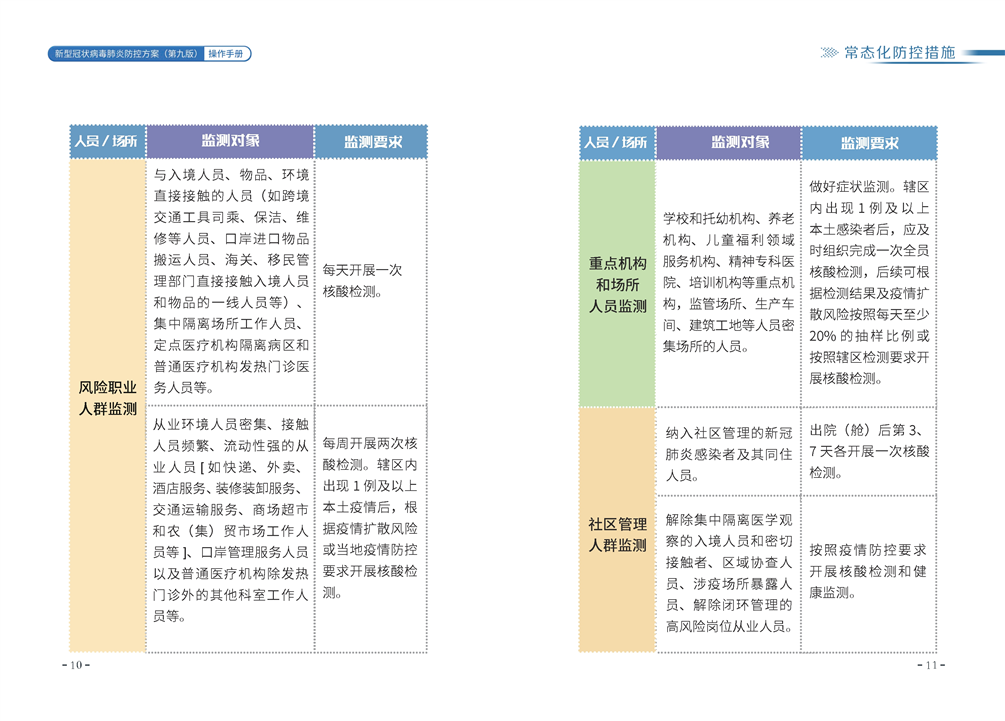Select the 社区管理人群监测 row label
1005x721 pixels.
pyautogui.click(x=616, y=534)
